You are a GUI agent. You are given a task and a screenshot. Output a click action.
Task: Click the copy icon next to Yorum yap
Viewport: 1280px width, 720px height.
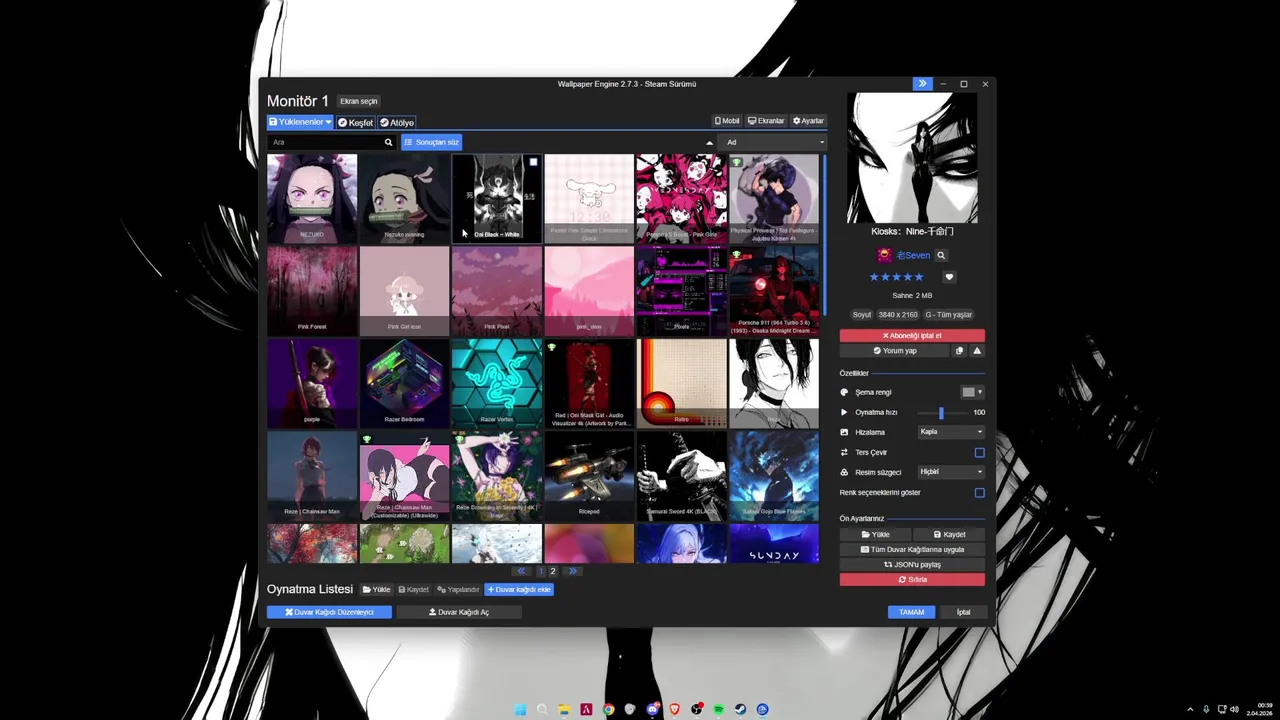coord(959,351)
